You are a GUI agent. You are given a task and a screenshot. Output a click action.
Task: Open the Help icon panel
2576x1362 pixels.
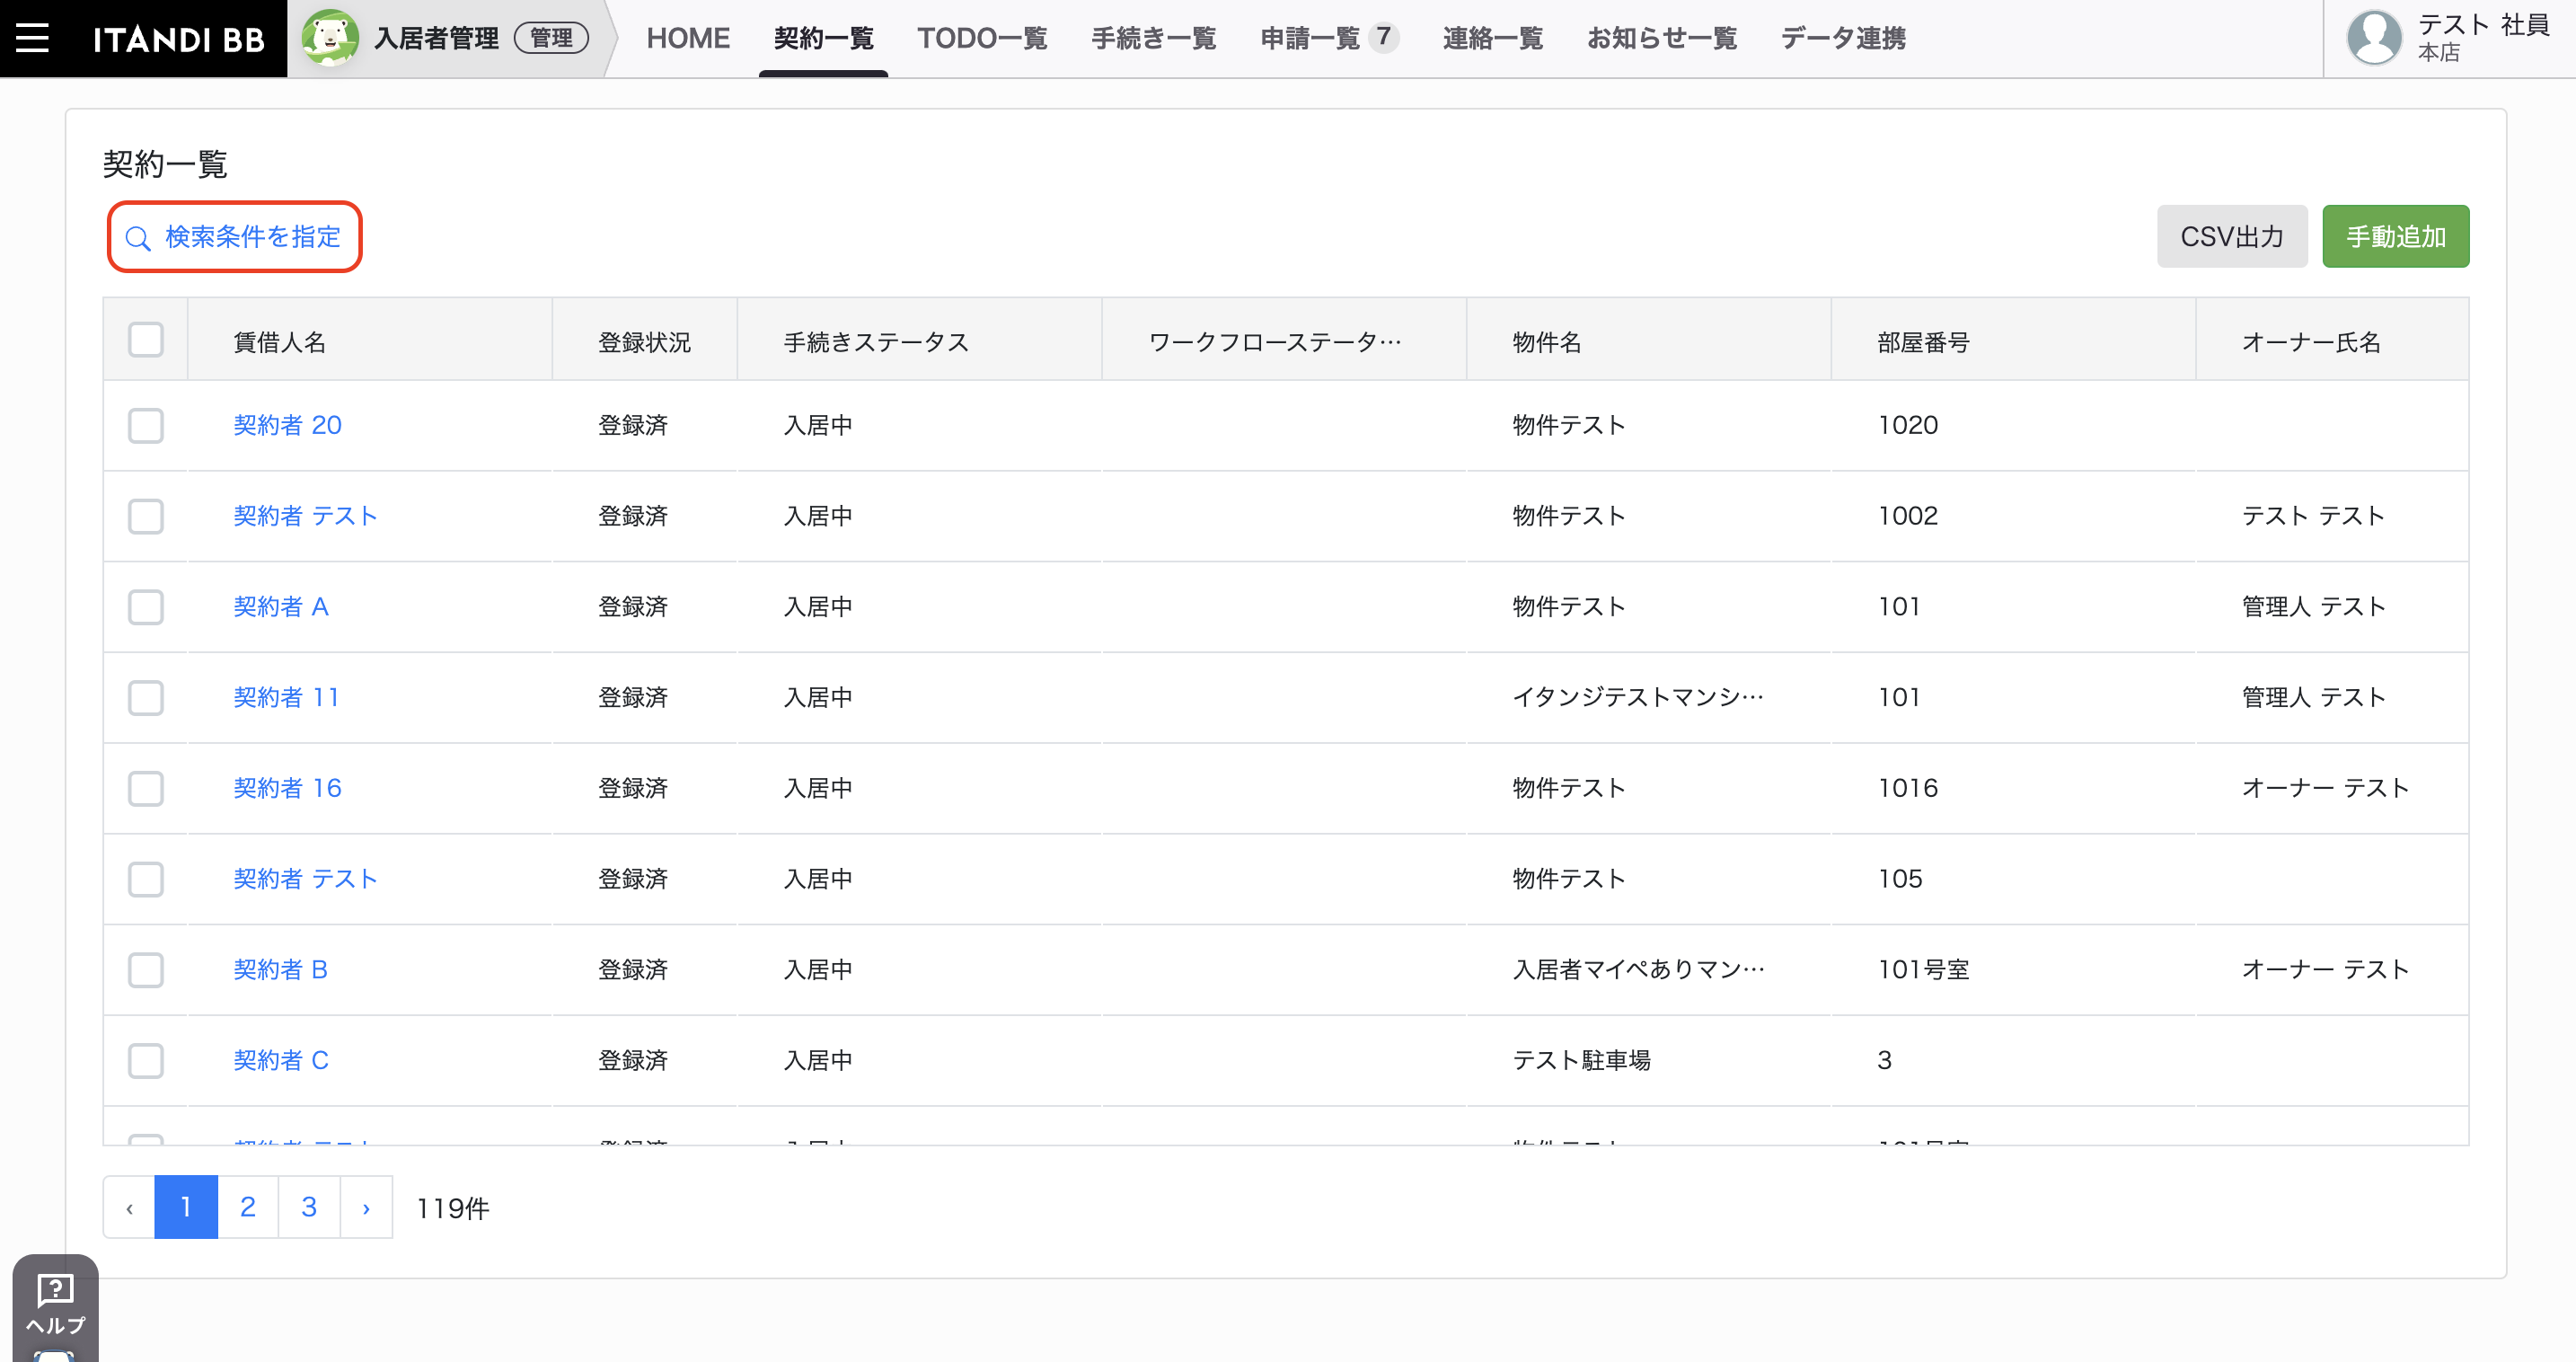[55, 1305]
